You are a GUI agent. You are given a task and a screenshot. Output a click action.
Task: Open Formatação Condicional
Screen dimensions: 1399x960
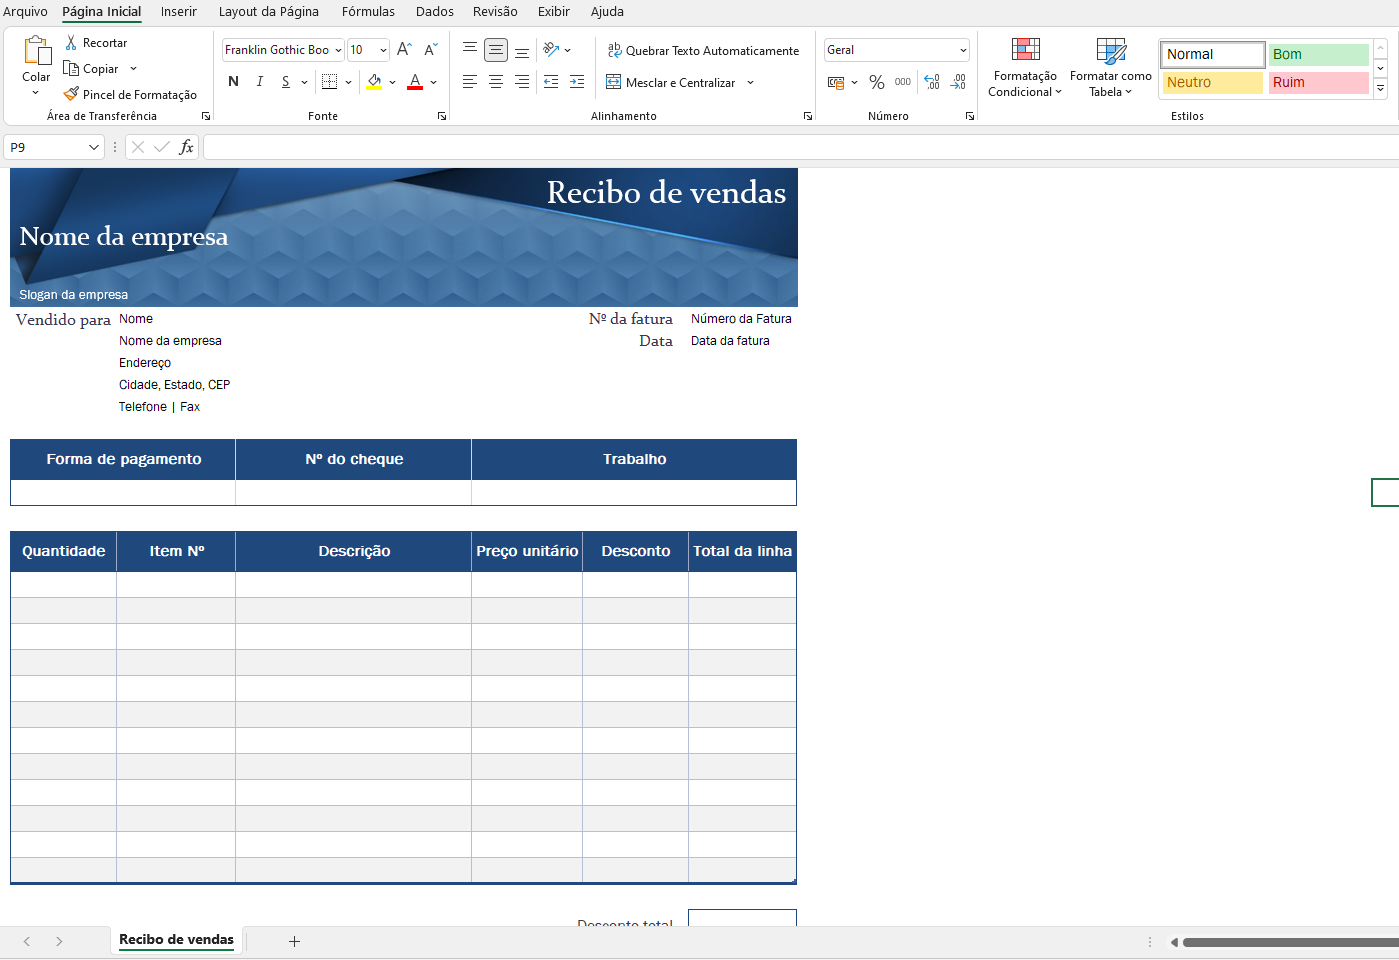point(1025,67)
